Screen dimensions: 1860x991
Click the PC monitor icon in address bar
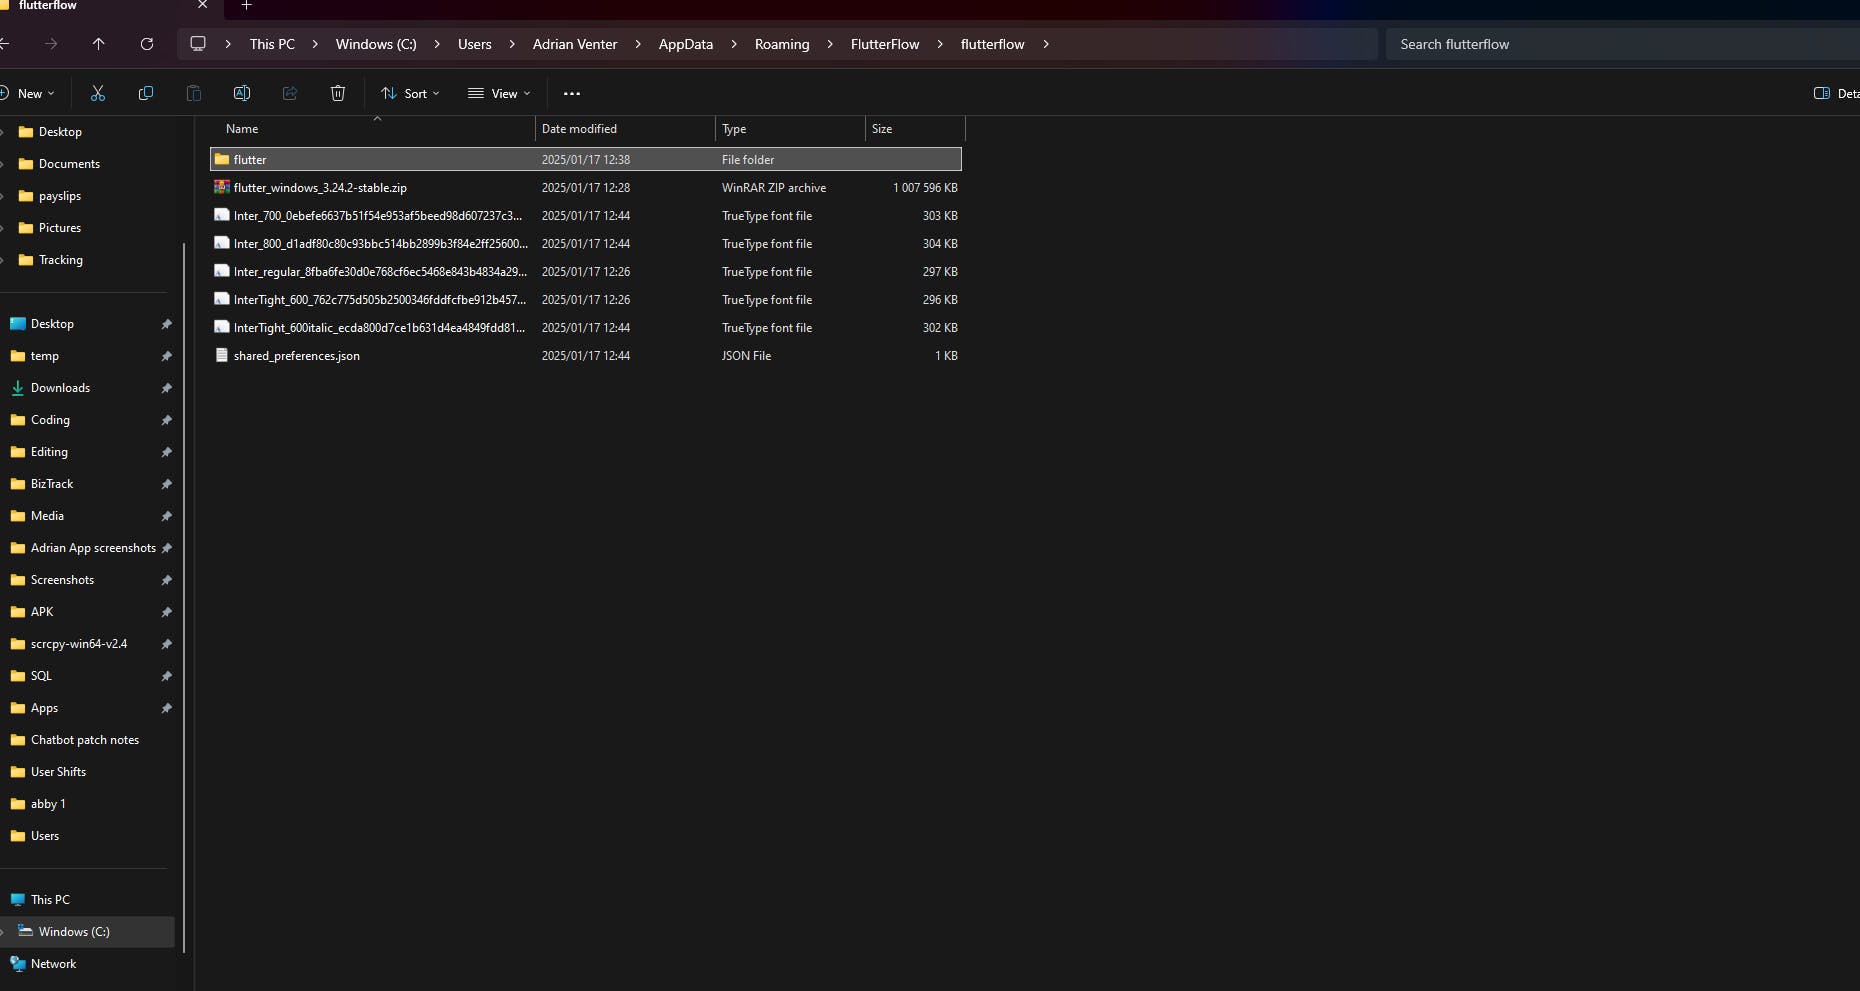pos(198,44)
